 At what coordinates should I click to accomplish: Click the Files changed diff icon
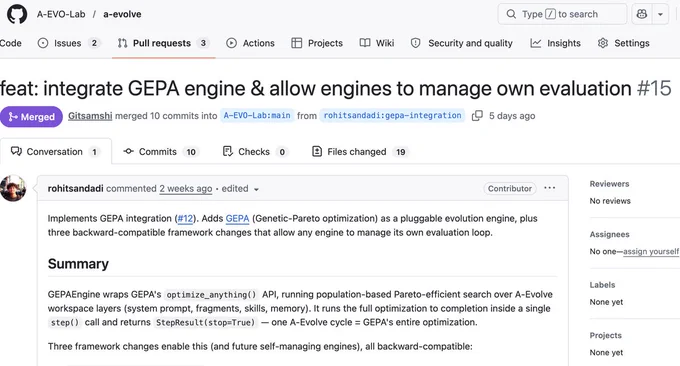[317, 151]
